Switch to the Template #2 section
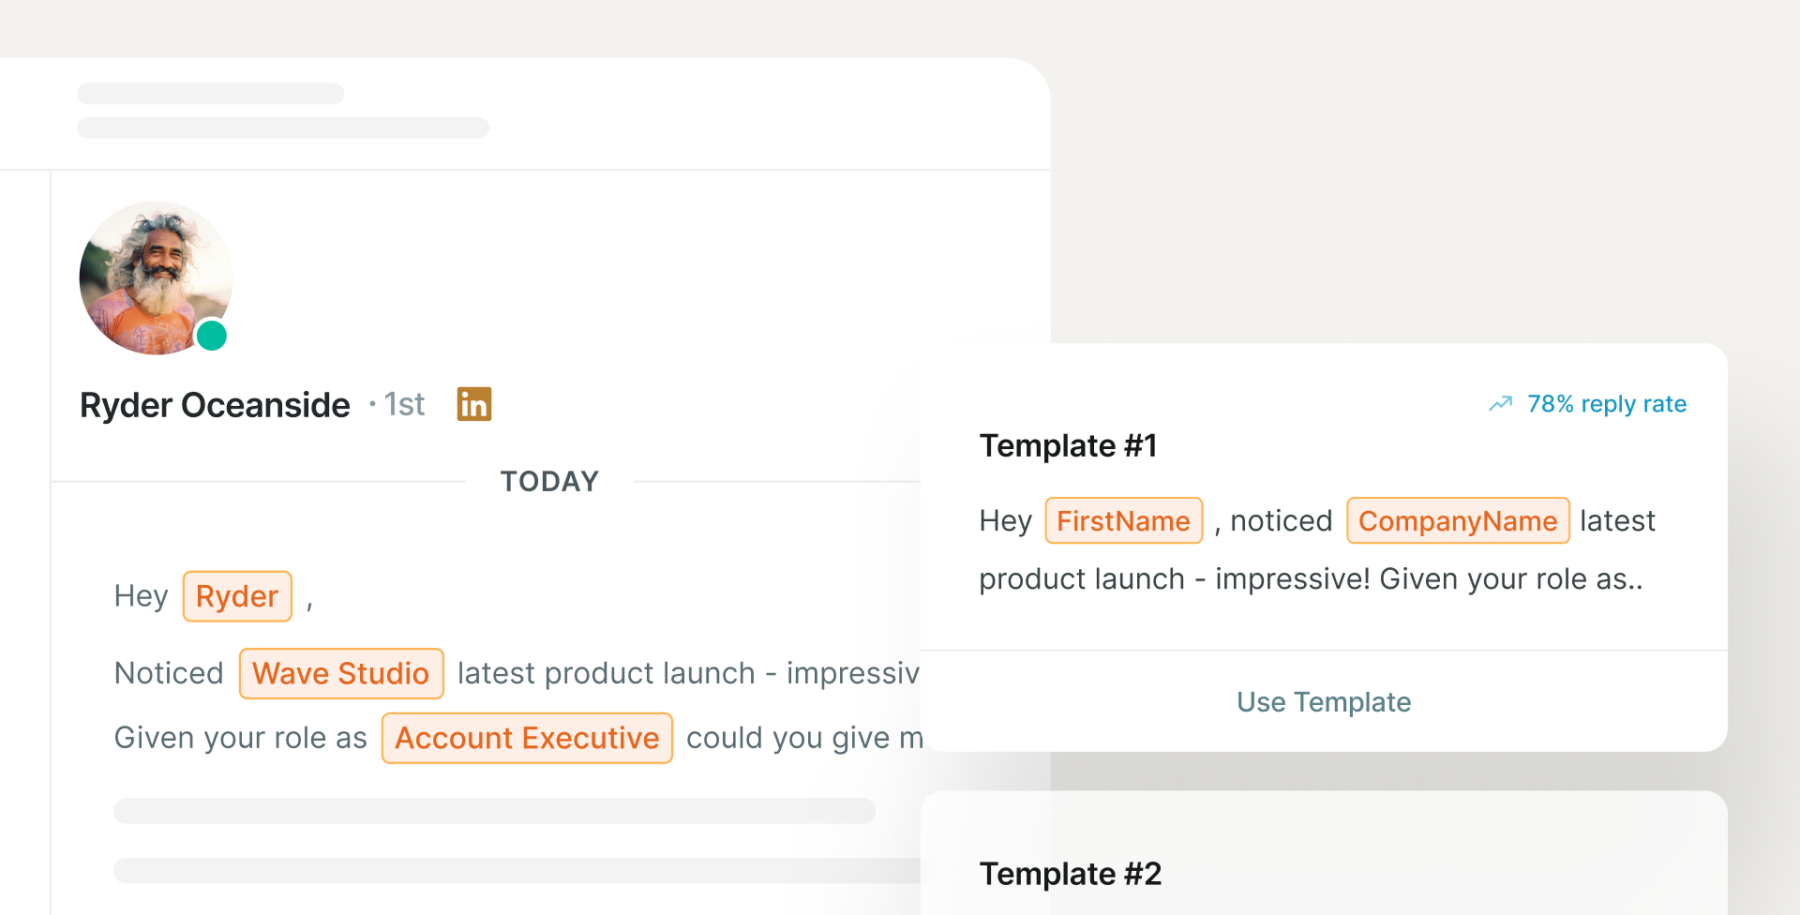Image resolution: width=1800 pixels, height=915 pixels. 1071,873
